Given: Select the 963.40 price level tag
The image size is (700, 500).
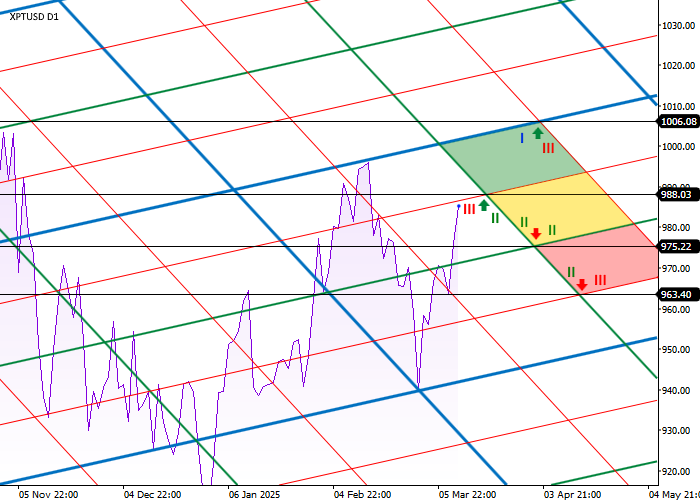Looking at the screenshot, I should click(678, 295).
